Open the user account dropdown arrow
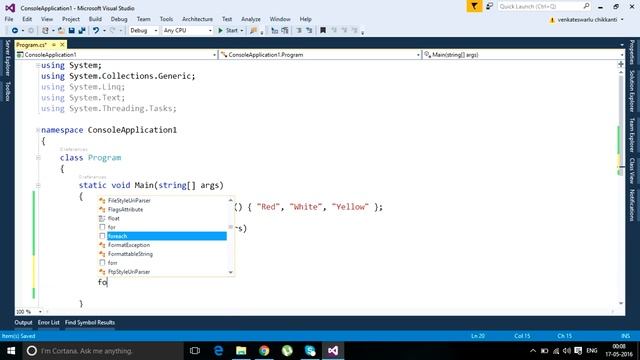640x360 pixels. pyautogui.click(x=622, y=20)
